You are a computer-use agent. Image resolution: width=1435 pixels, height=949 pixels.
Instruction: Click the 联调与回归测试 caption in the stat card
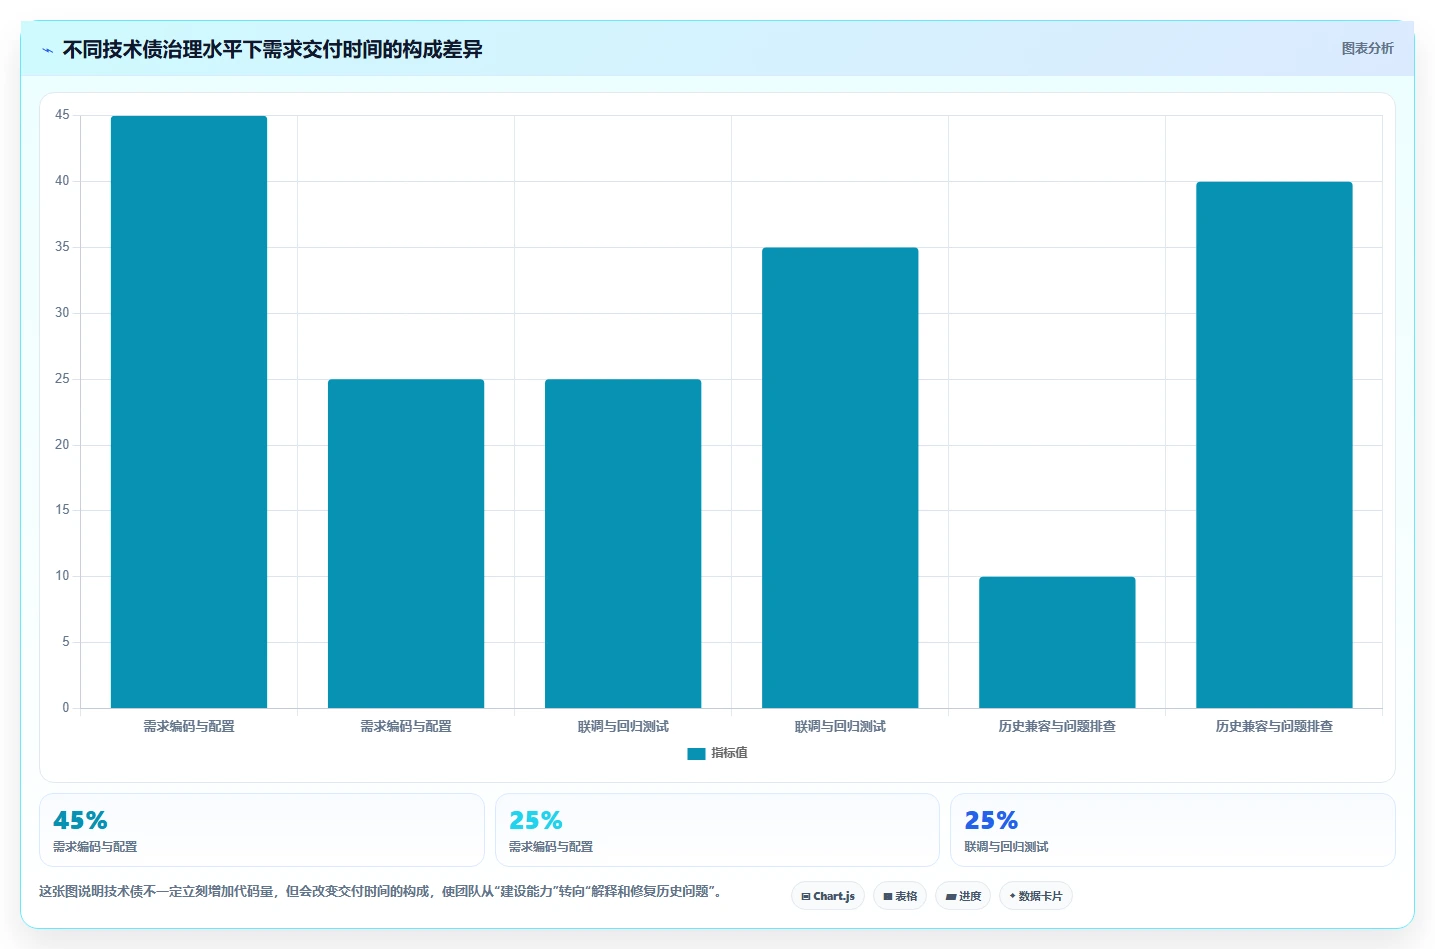1006,847
